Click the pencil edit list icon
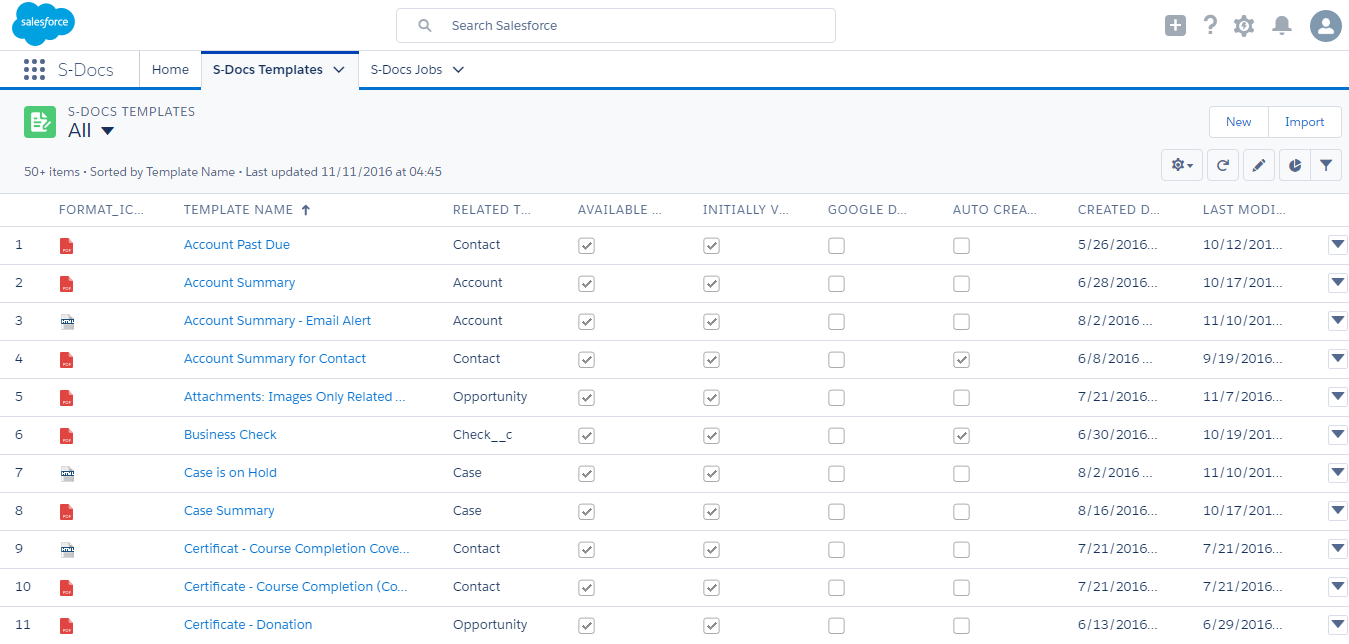1349x644 pixels. tap(1259, 165)
